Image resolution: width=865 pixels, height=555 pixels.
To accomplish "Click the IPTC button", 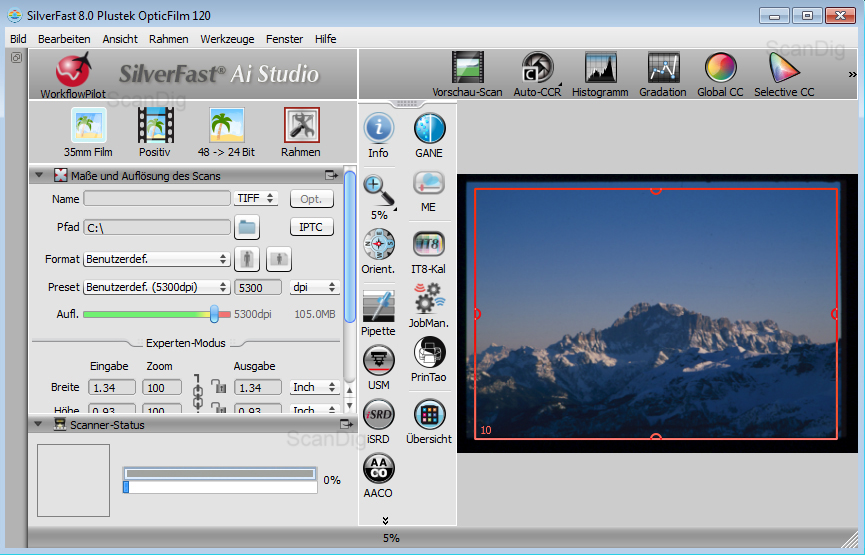I will pos(312,227).
